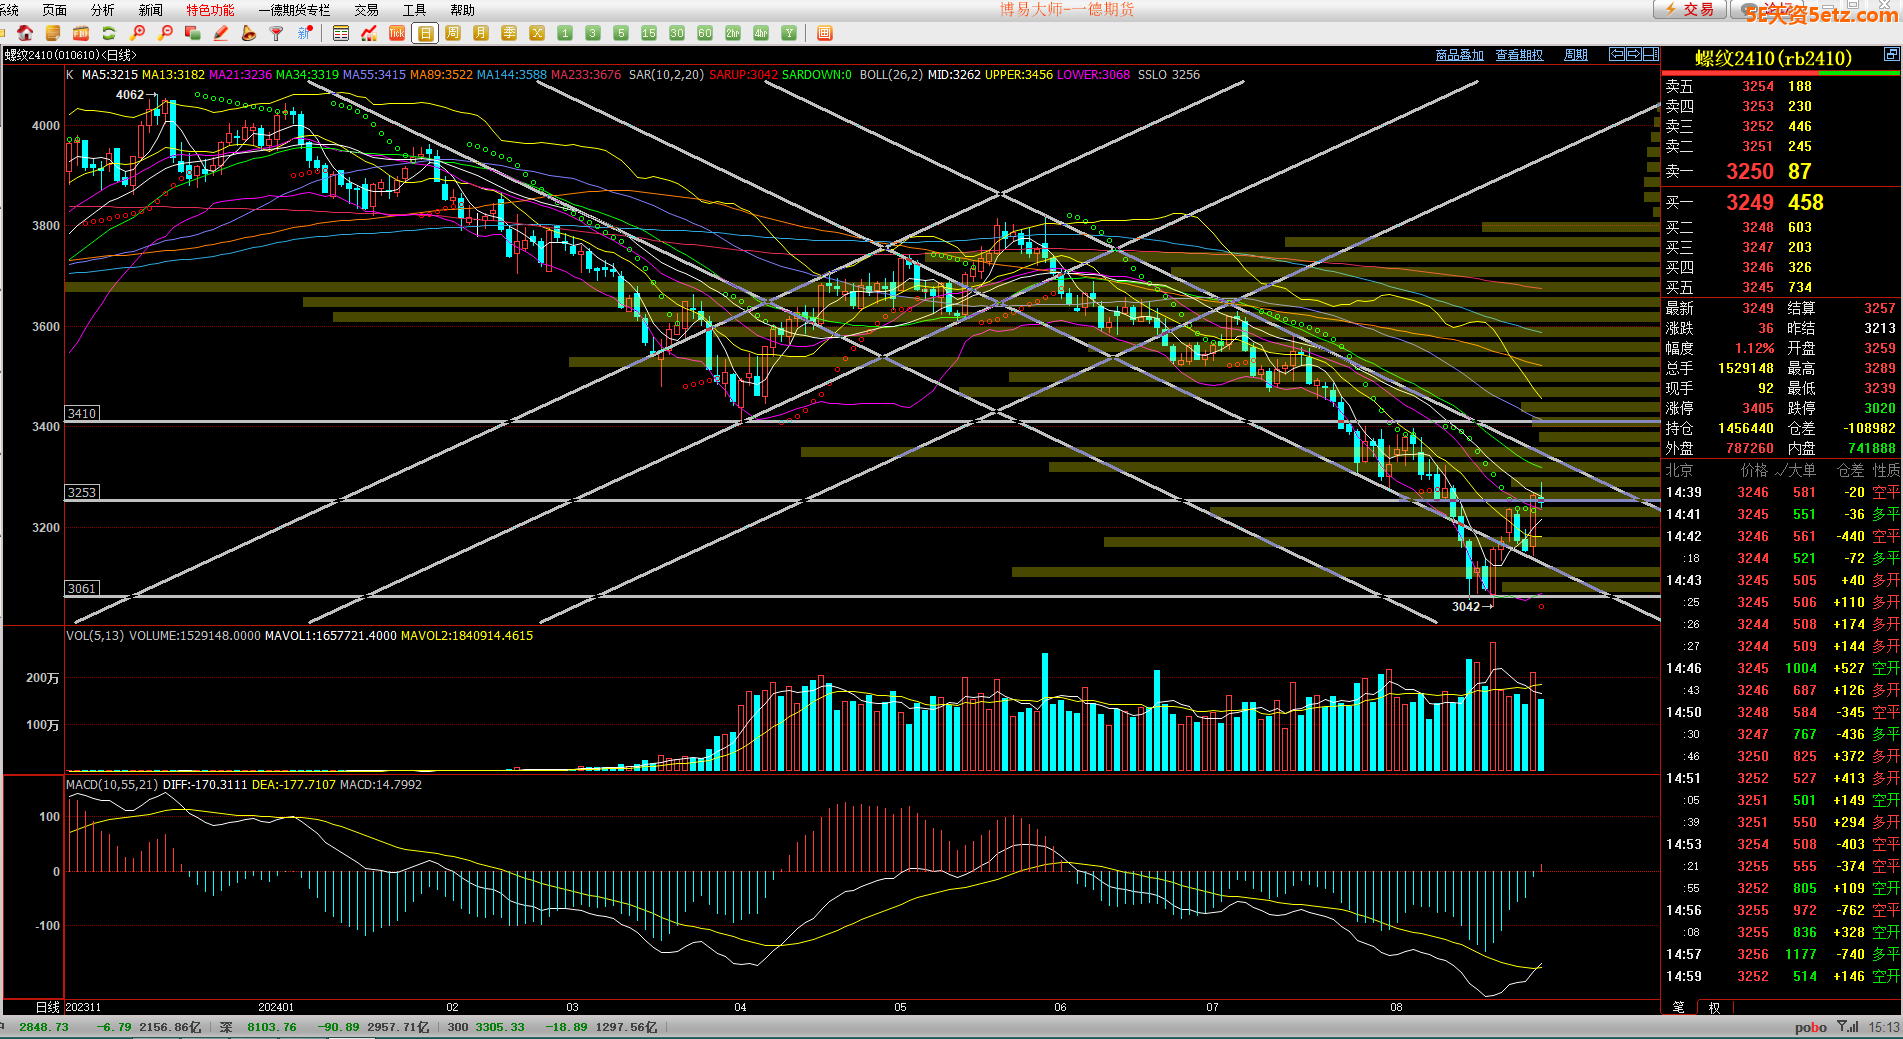The image size is (1903, 1039).
Task: Open the Tick chart icon
Action: click(x=397, y=33)
